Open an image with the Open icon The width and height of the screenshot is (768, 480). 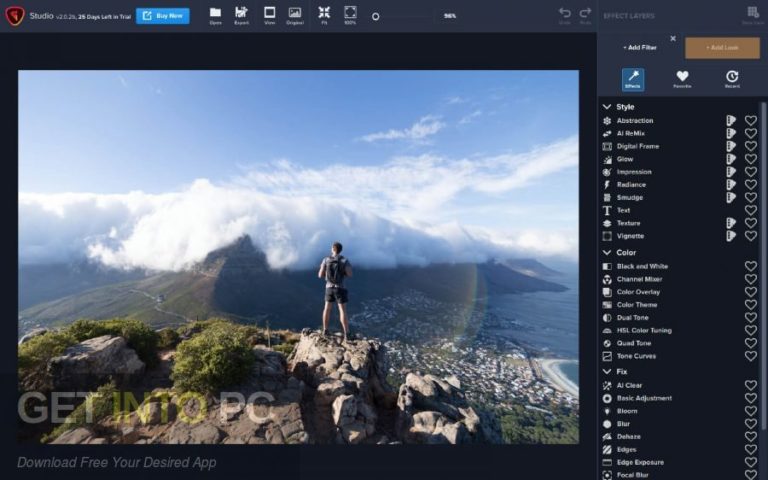coord(216,15)
